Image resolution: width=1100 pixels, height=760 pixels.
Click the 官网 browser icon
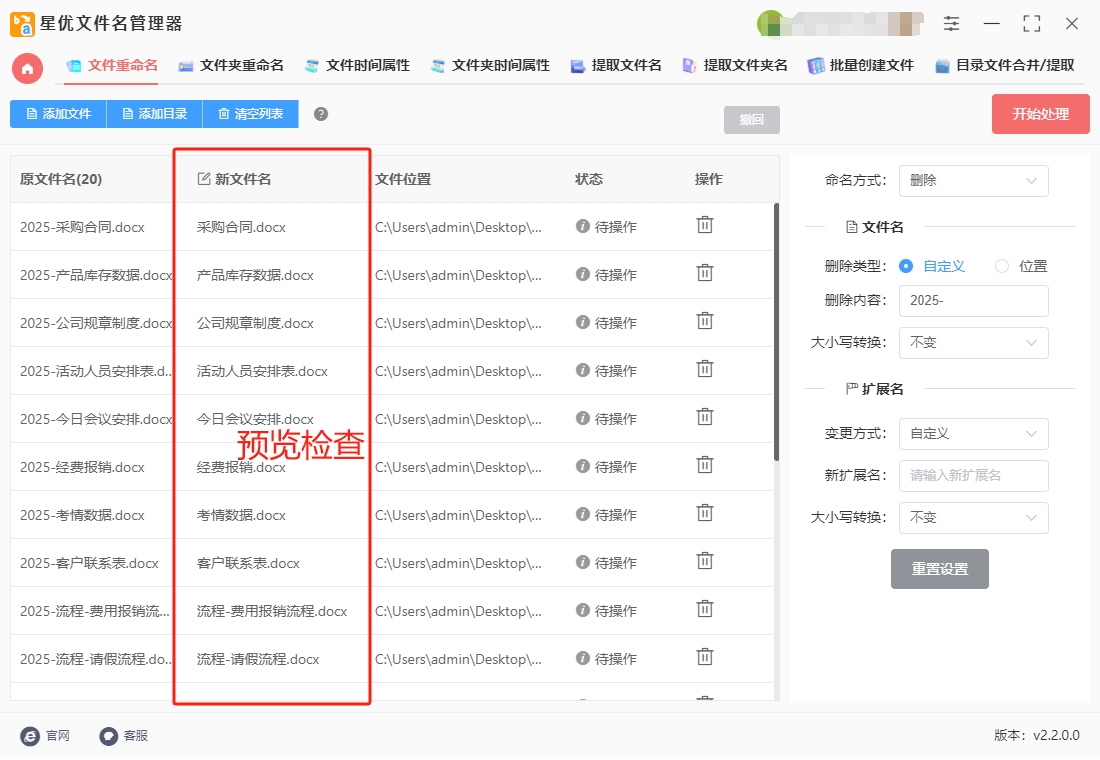(30, 736)
